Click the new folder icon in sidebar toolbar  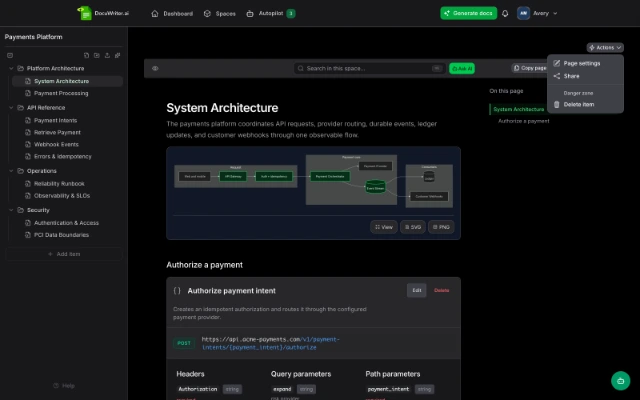97,55
